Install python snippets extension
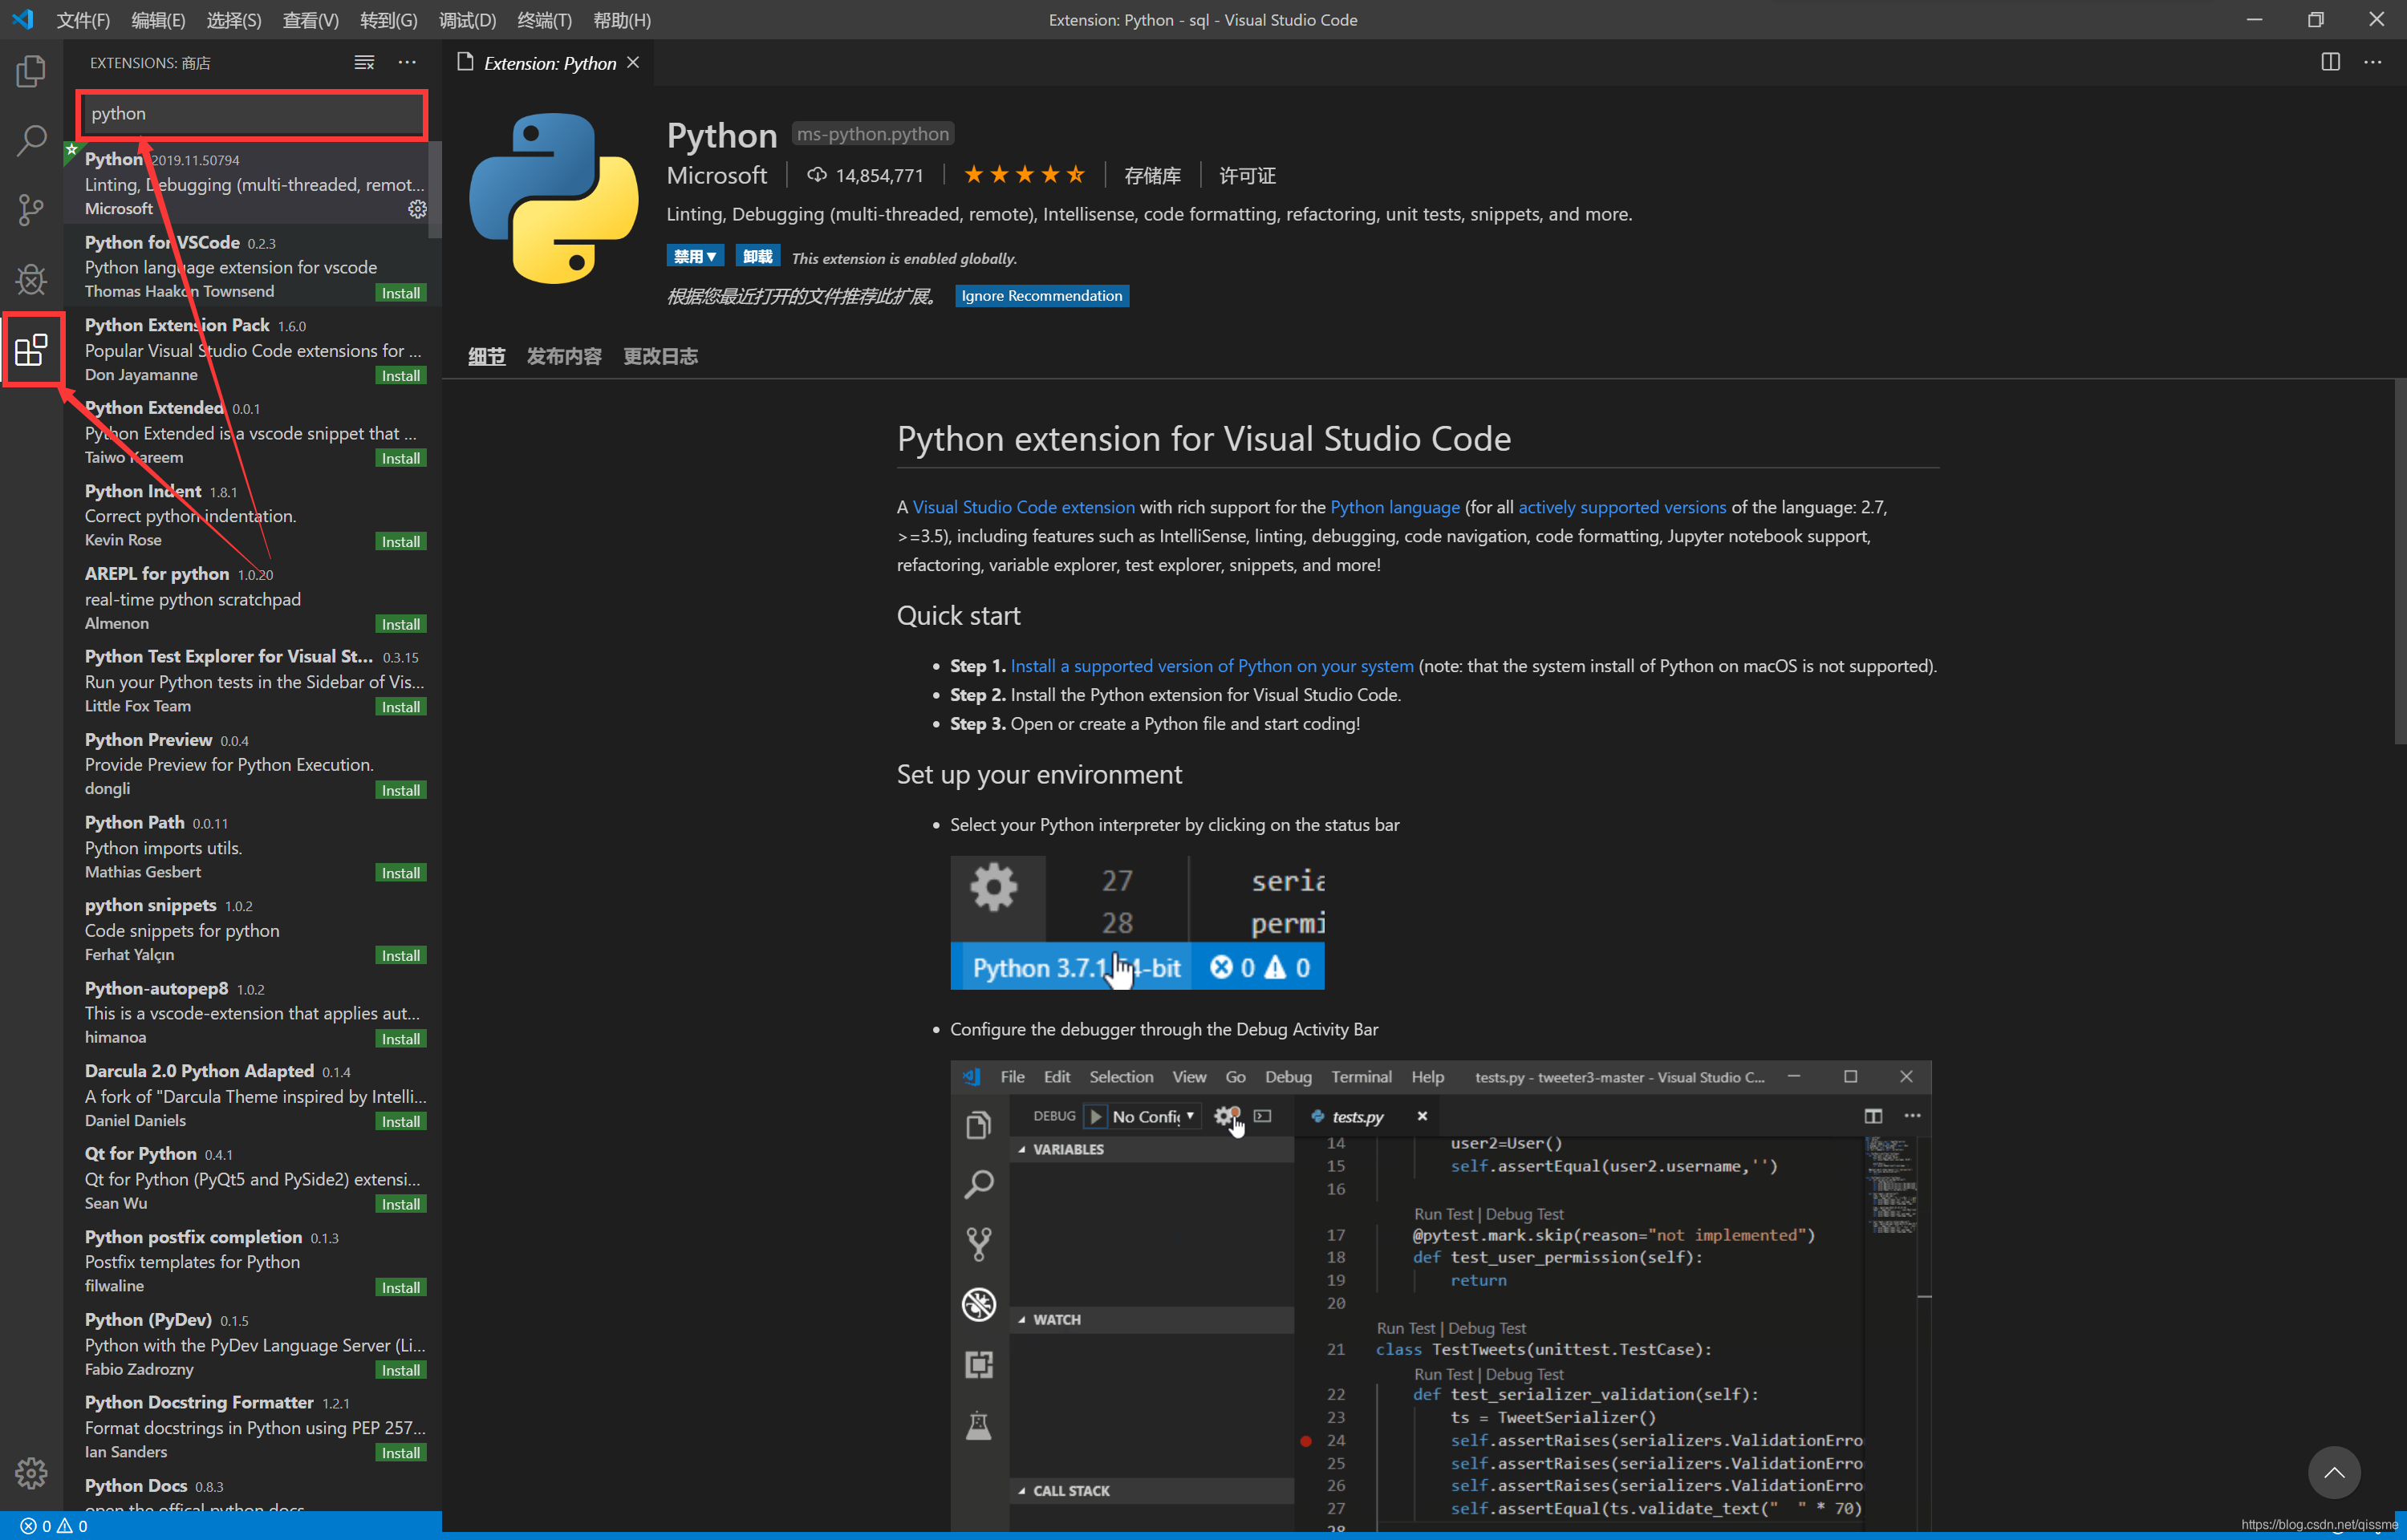 pyautogui.click(x=401, y=956)
